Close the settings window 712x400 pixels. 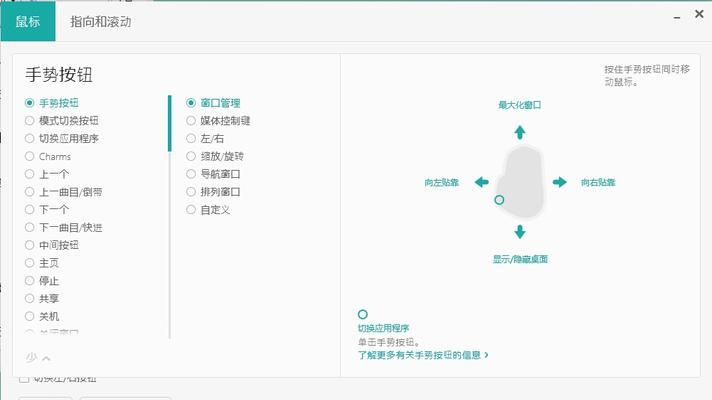pyautogui.click(x=699, y=14)
